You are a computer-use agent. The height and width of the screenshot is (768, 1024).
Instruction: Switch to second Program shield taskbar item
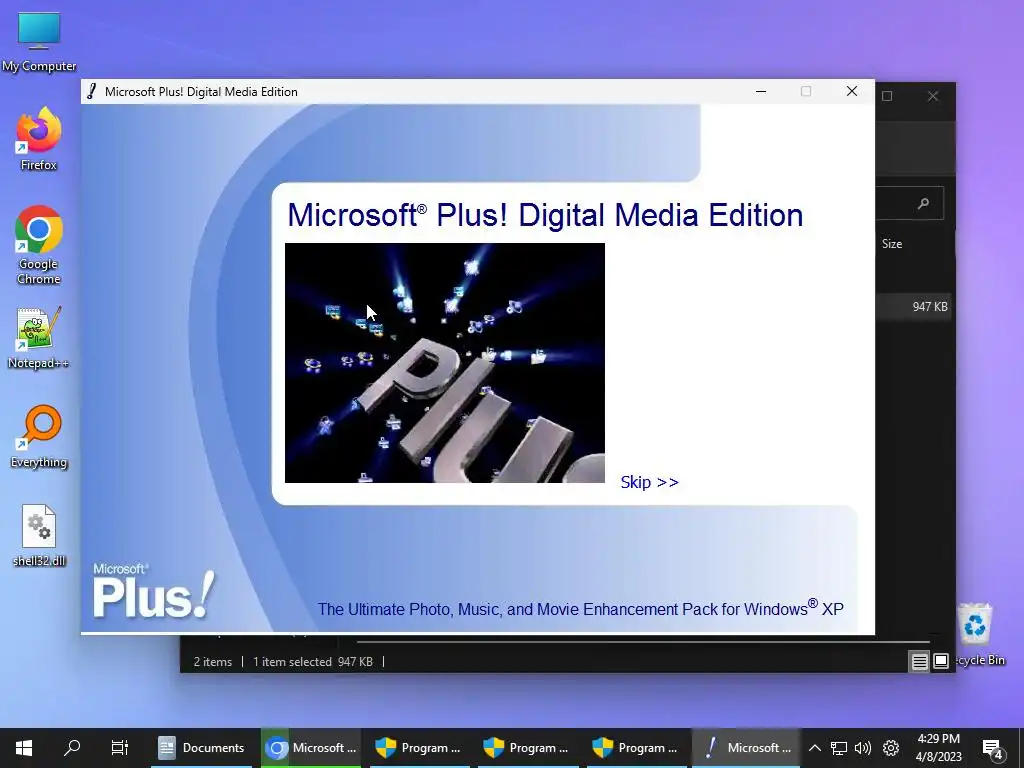point(528,748)
